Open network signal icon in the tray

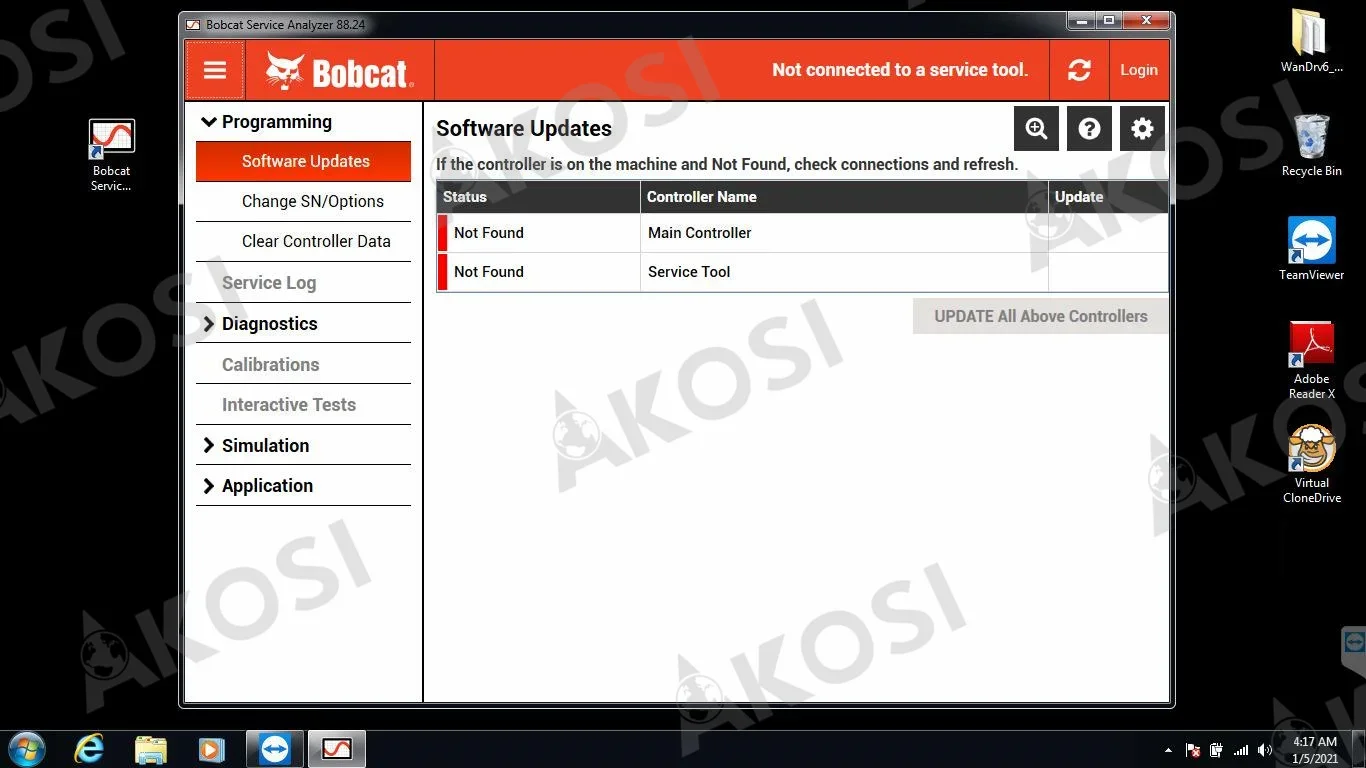[x=1241, y=750]
